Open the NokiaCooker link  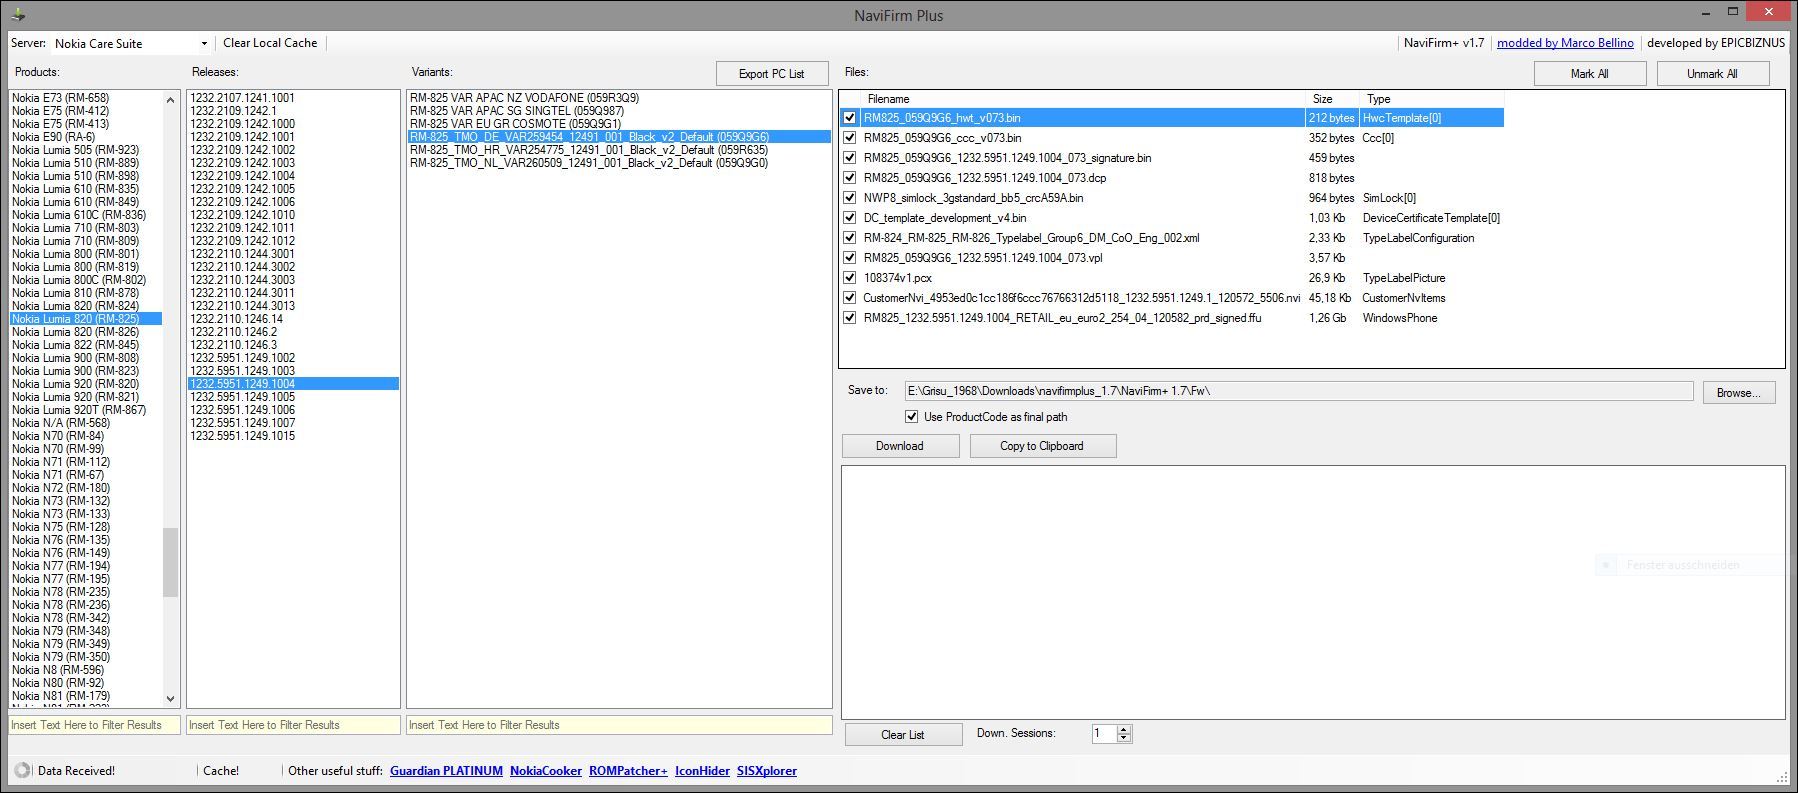pos(546,771)
